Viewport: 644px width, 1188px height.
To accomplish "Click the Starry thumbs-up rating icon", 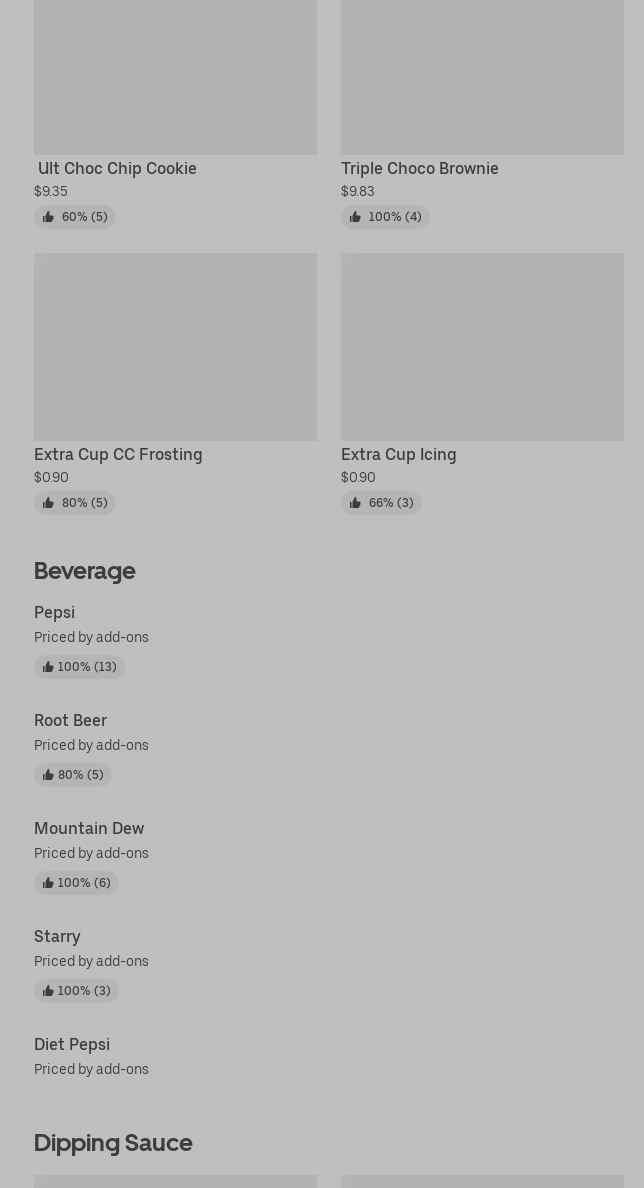I will [x=48, y=991].
